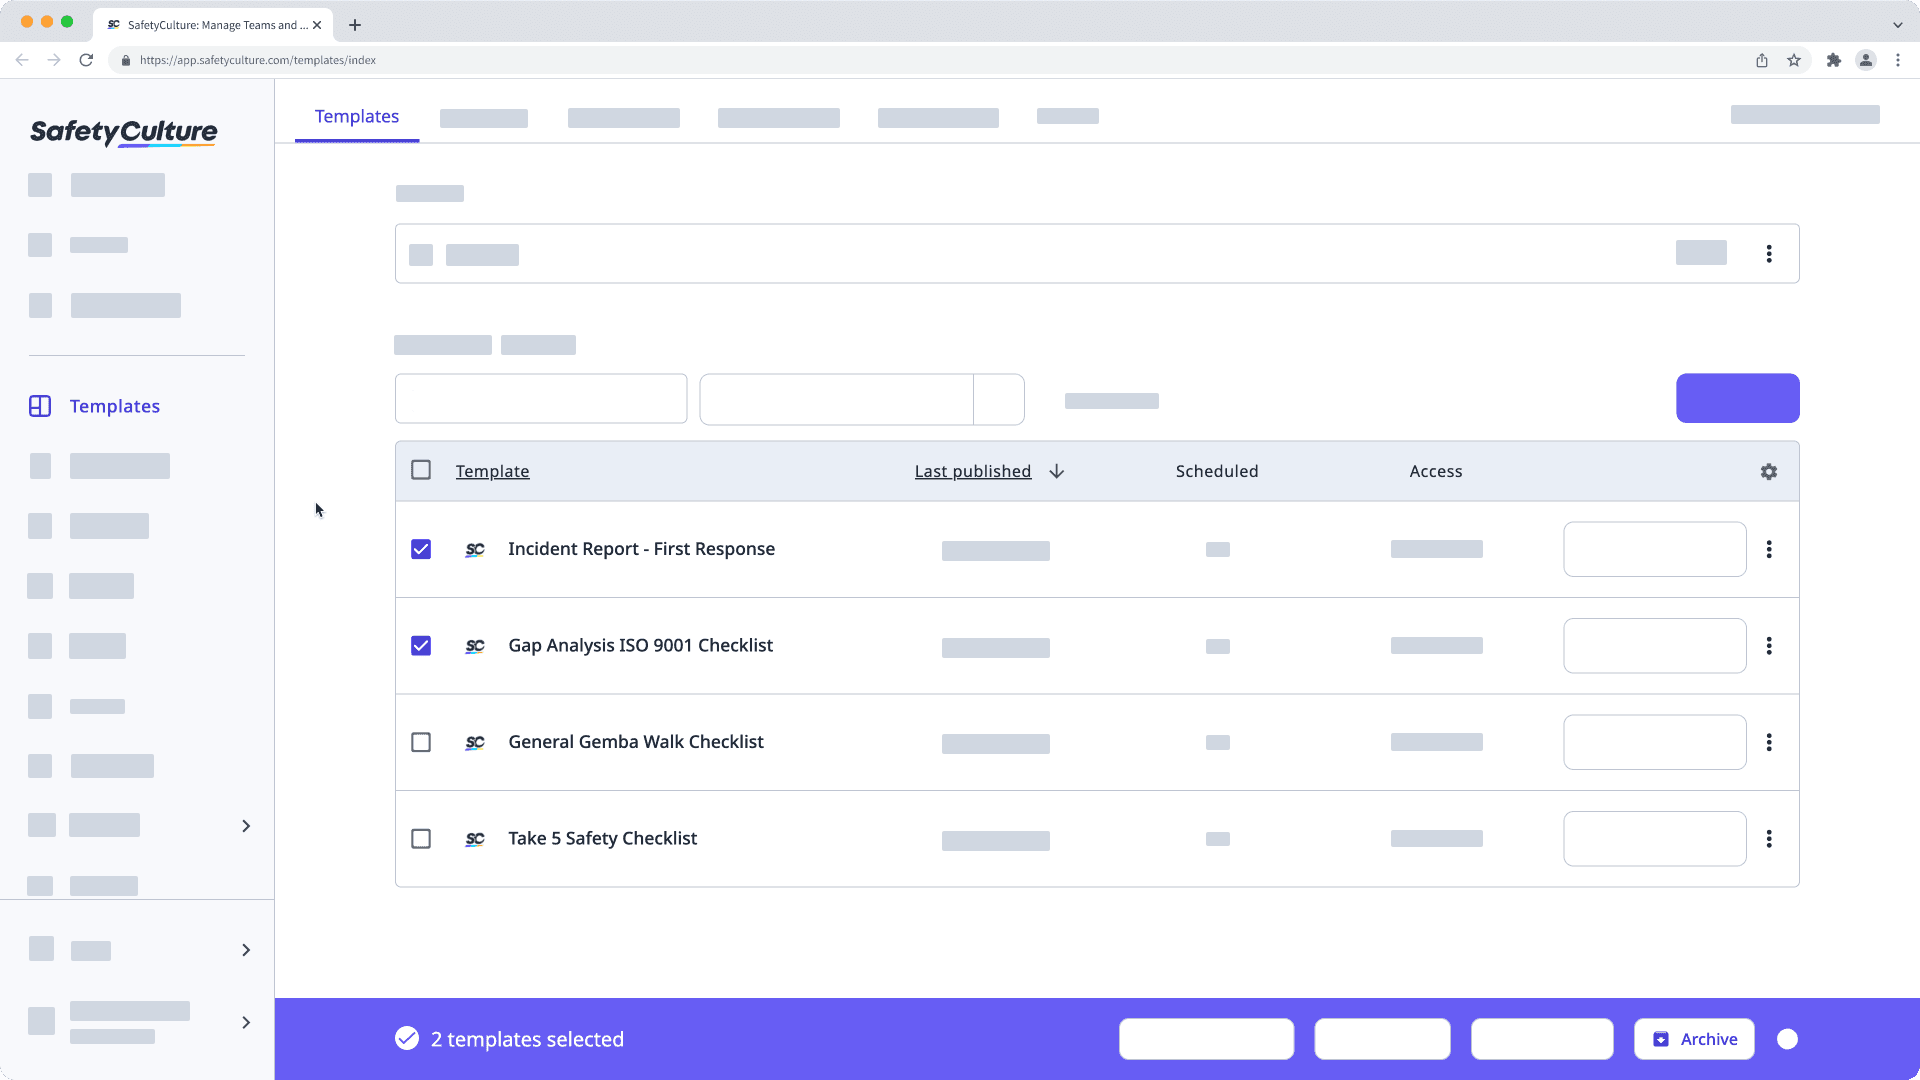
Task: Open the three-dot menu for Gap Analysis ISO 9001
Action: pos(1770,646)
